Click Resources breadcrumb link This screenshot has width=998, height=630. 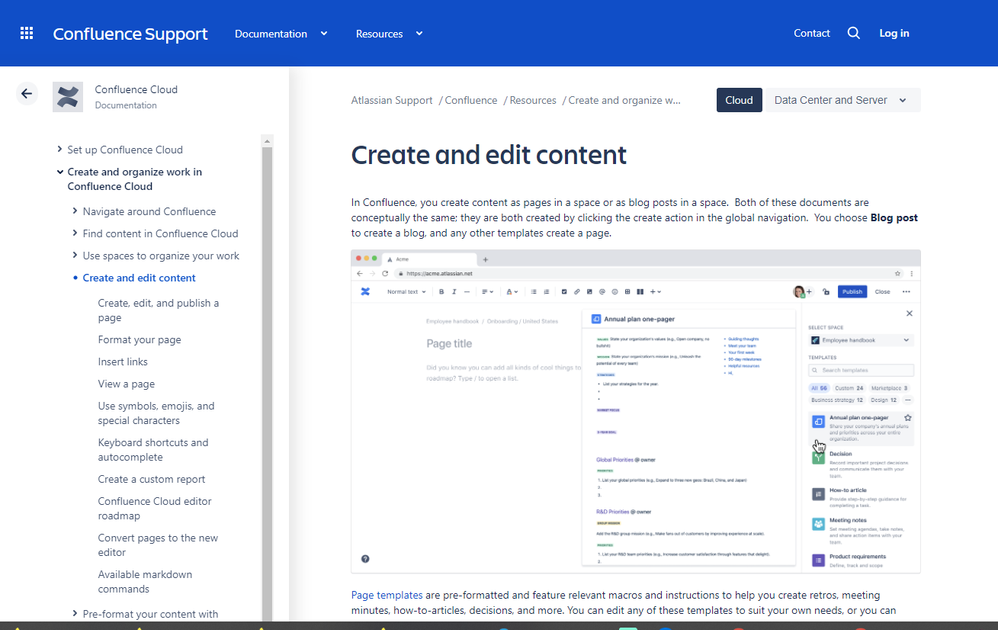[533, 101]
